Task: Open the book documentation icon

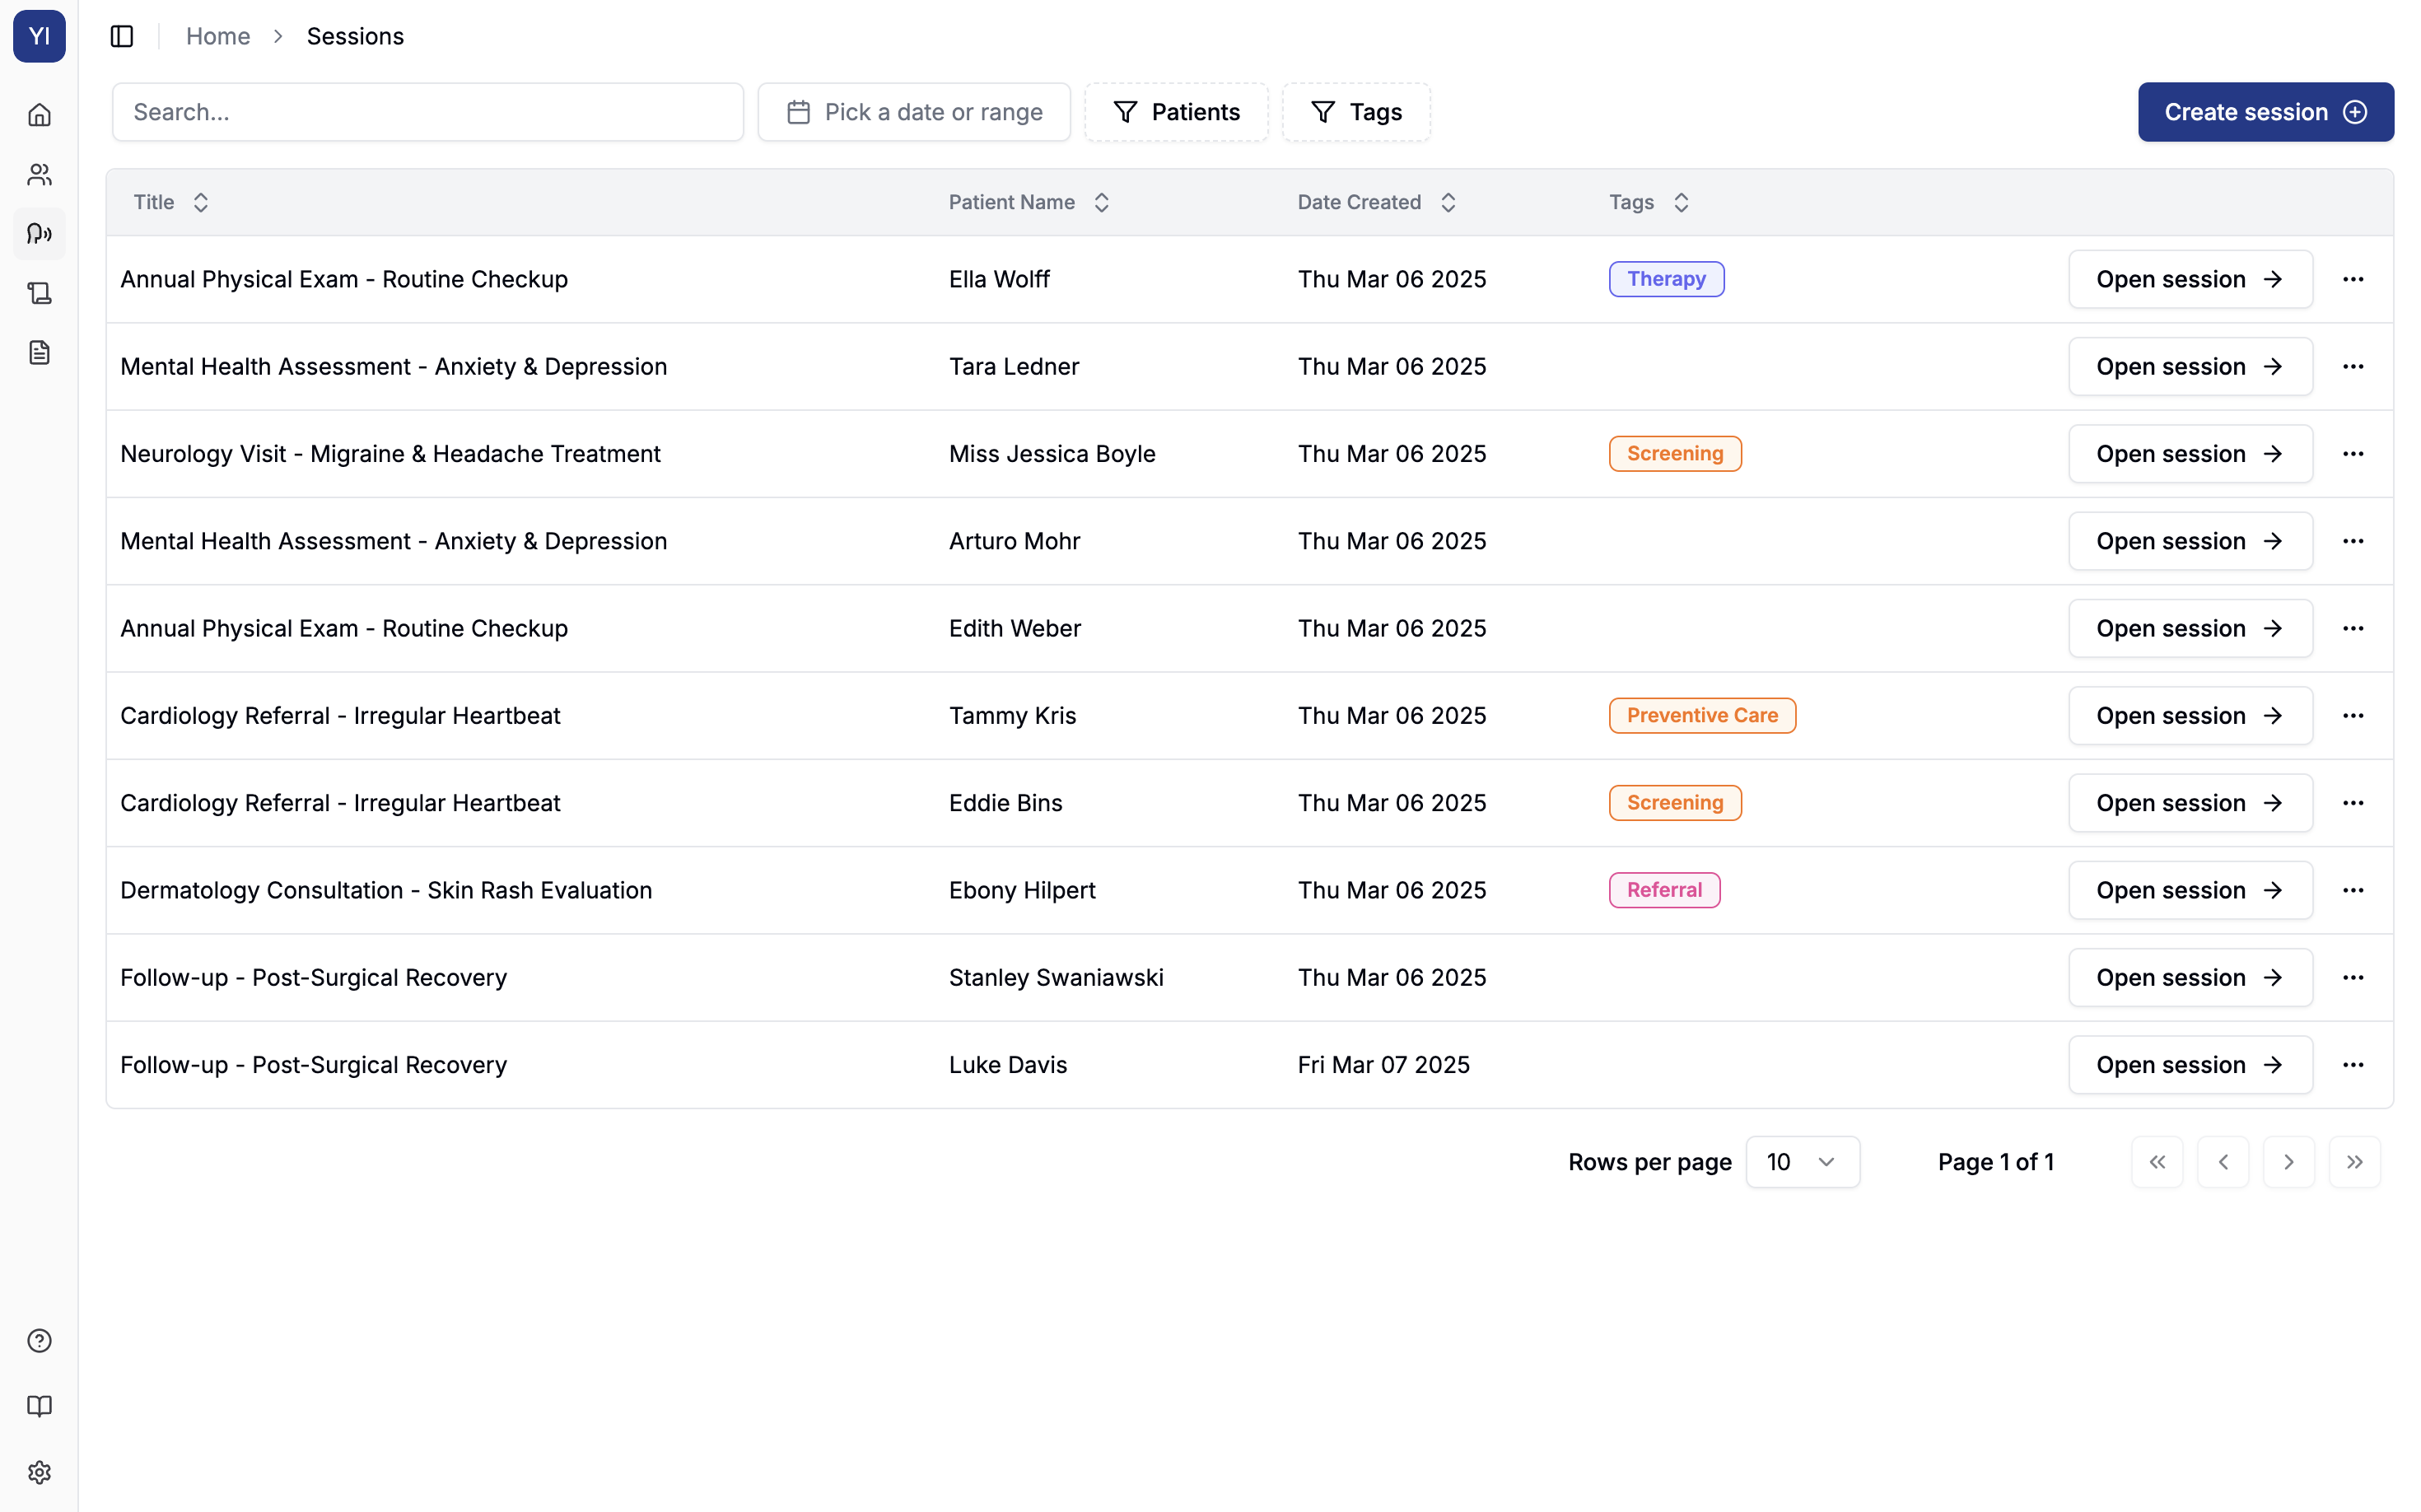Action: tap(39, 1406)
